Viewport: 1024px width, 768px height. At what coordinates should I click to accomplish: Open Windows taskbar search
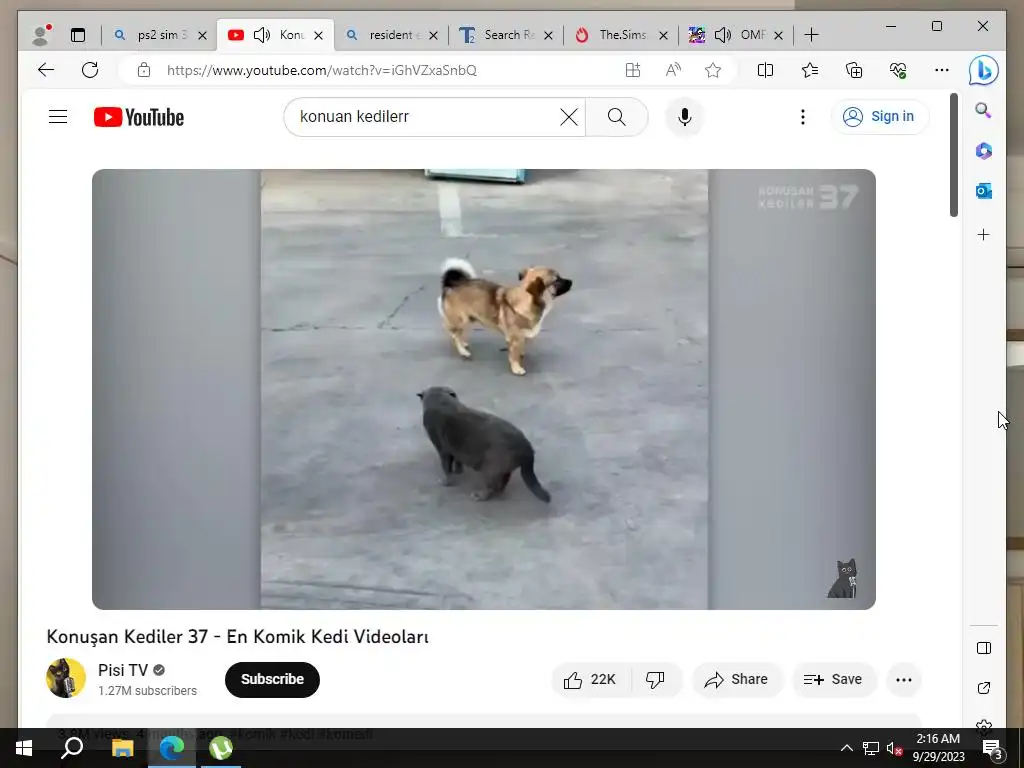(x=72, y=748)
